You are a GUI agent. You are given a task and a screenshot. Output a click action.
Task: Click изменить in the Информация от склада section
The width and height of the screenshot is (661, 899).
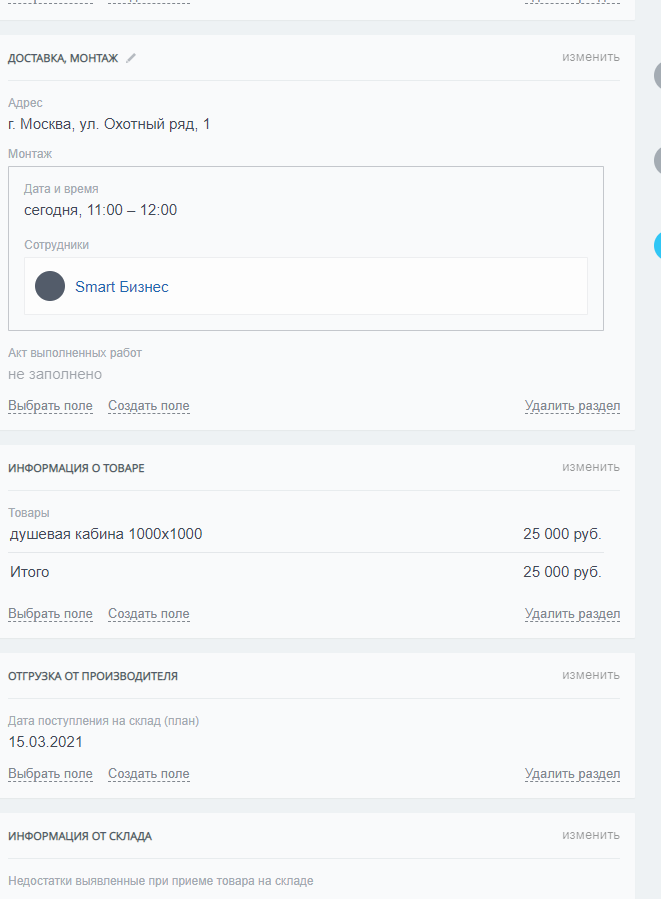(590, 835)
